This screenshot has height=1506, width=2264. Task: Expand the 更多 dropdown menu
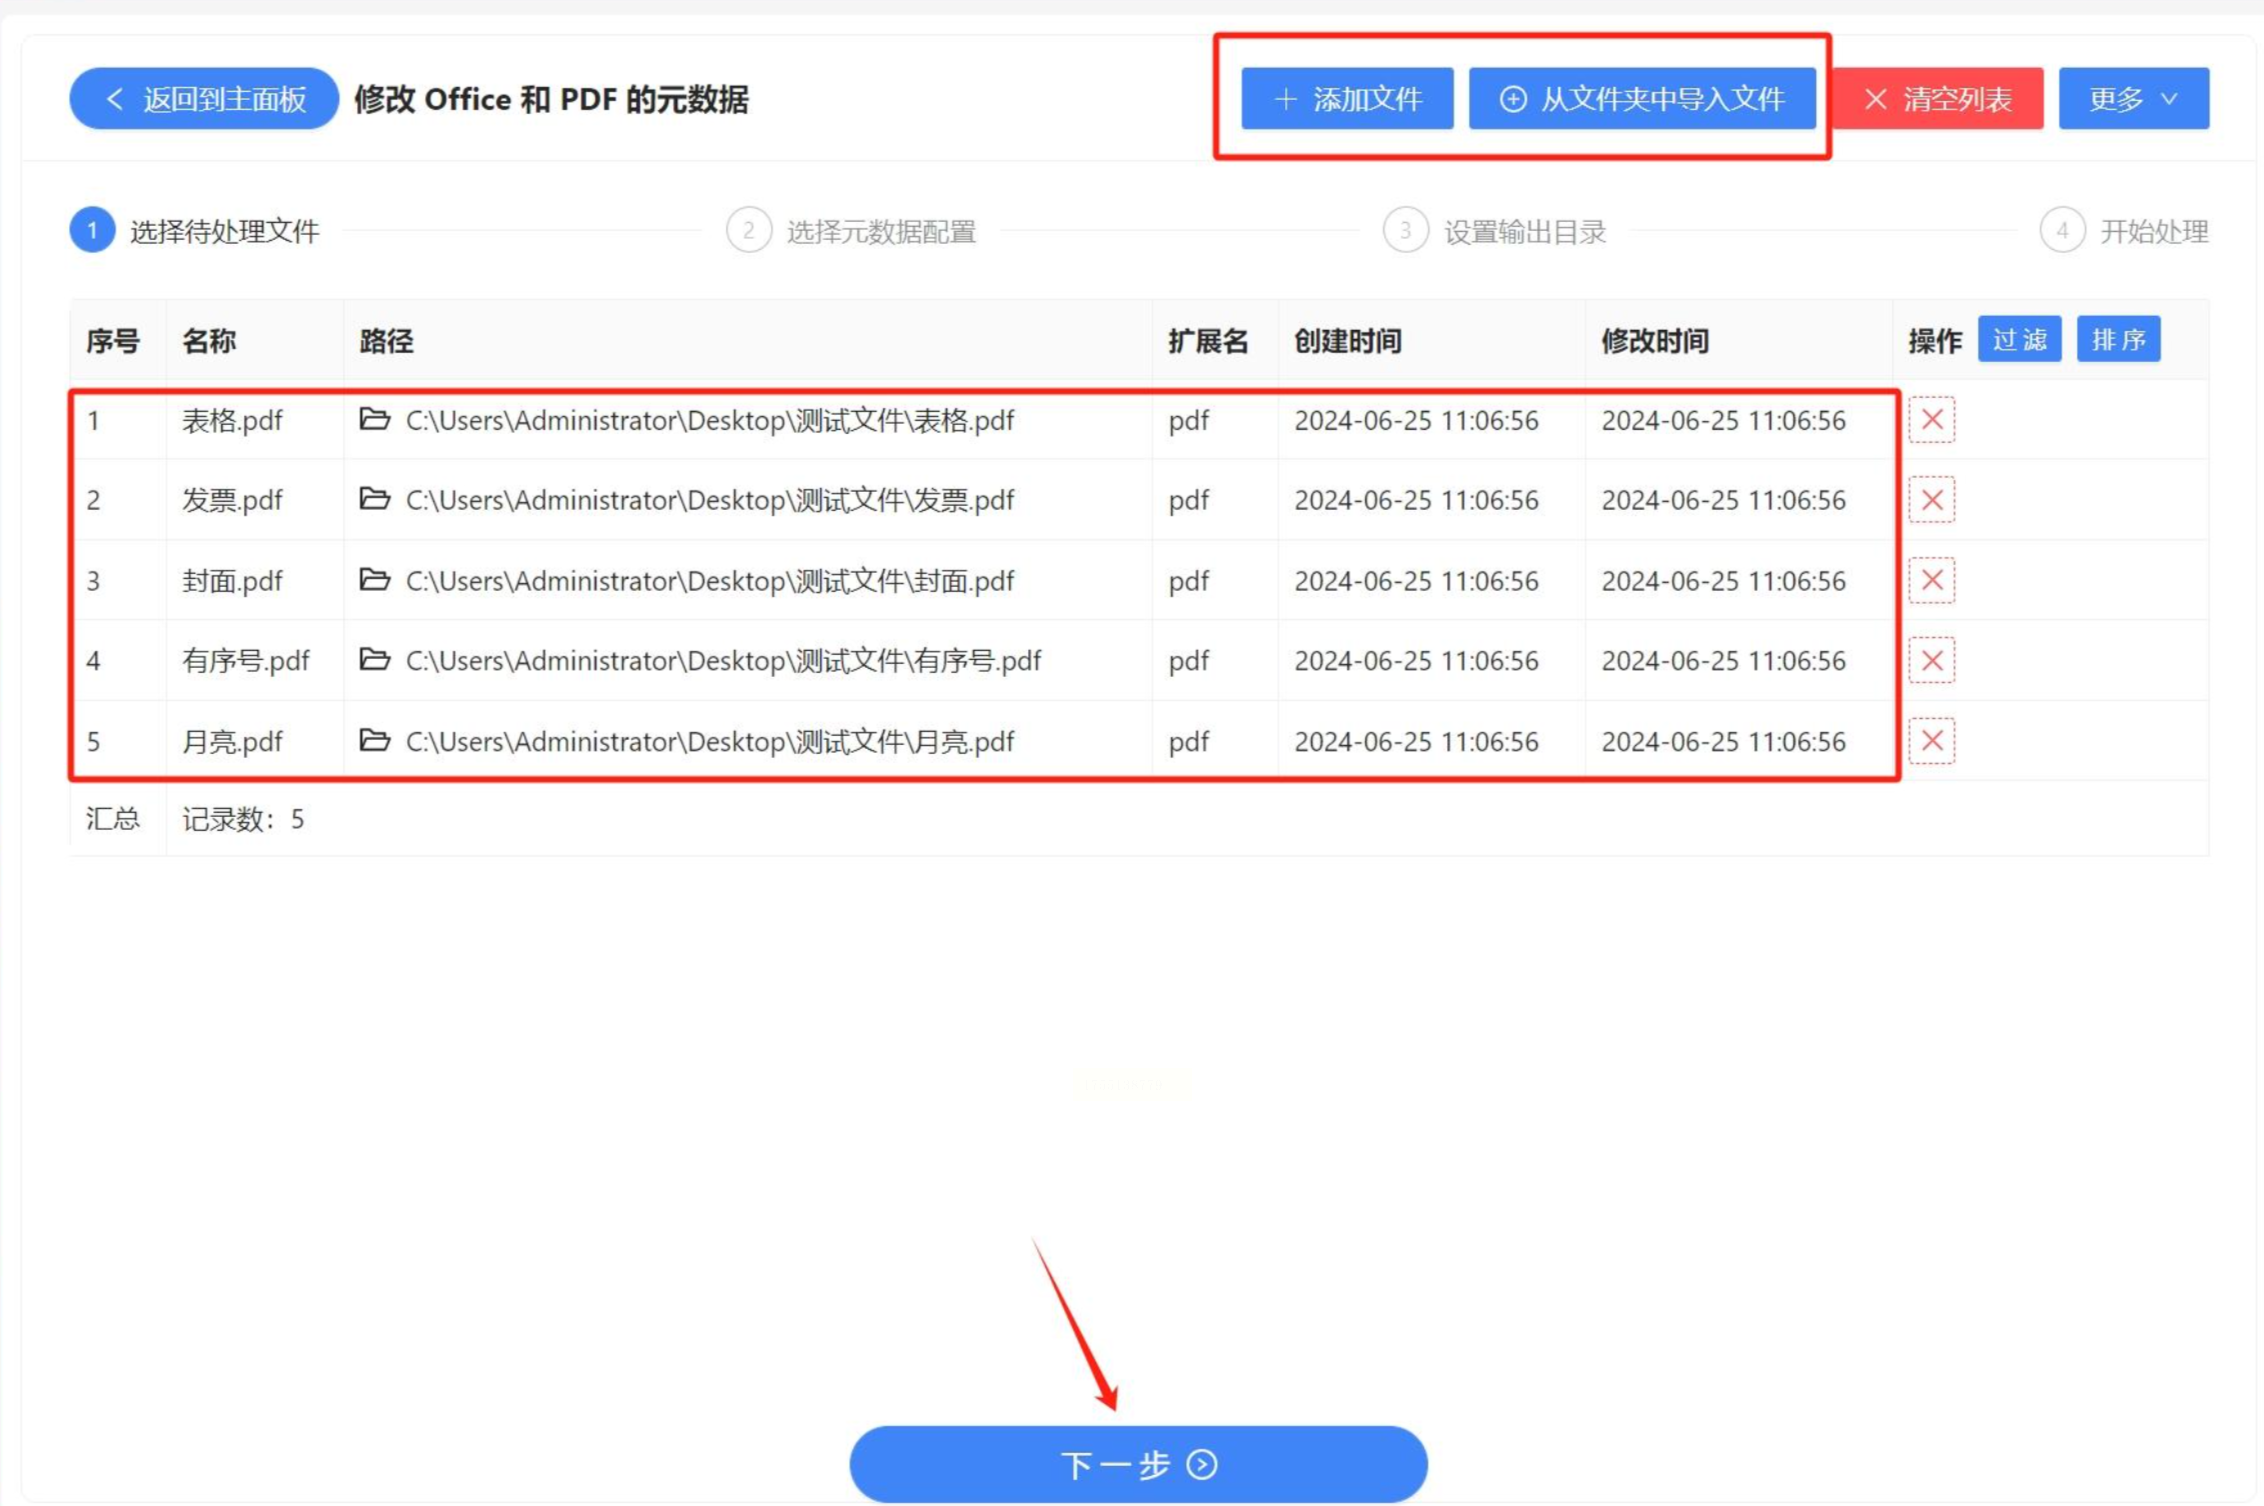(x=2133, y=99)
